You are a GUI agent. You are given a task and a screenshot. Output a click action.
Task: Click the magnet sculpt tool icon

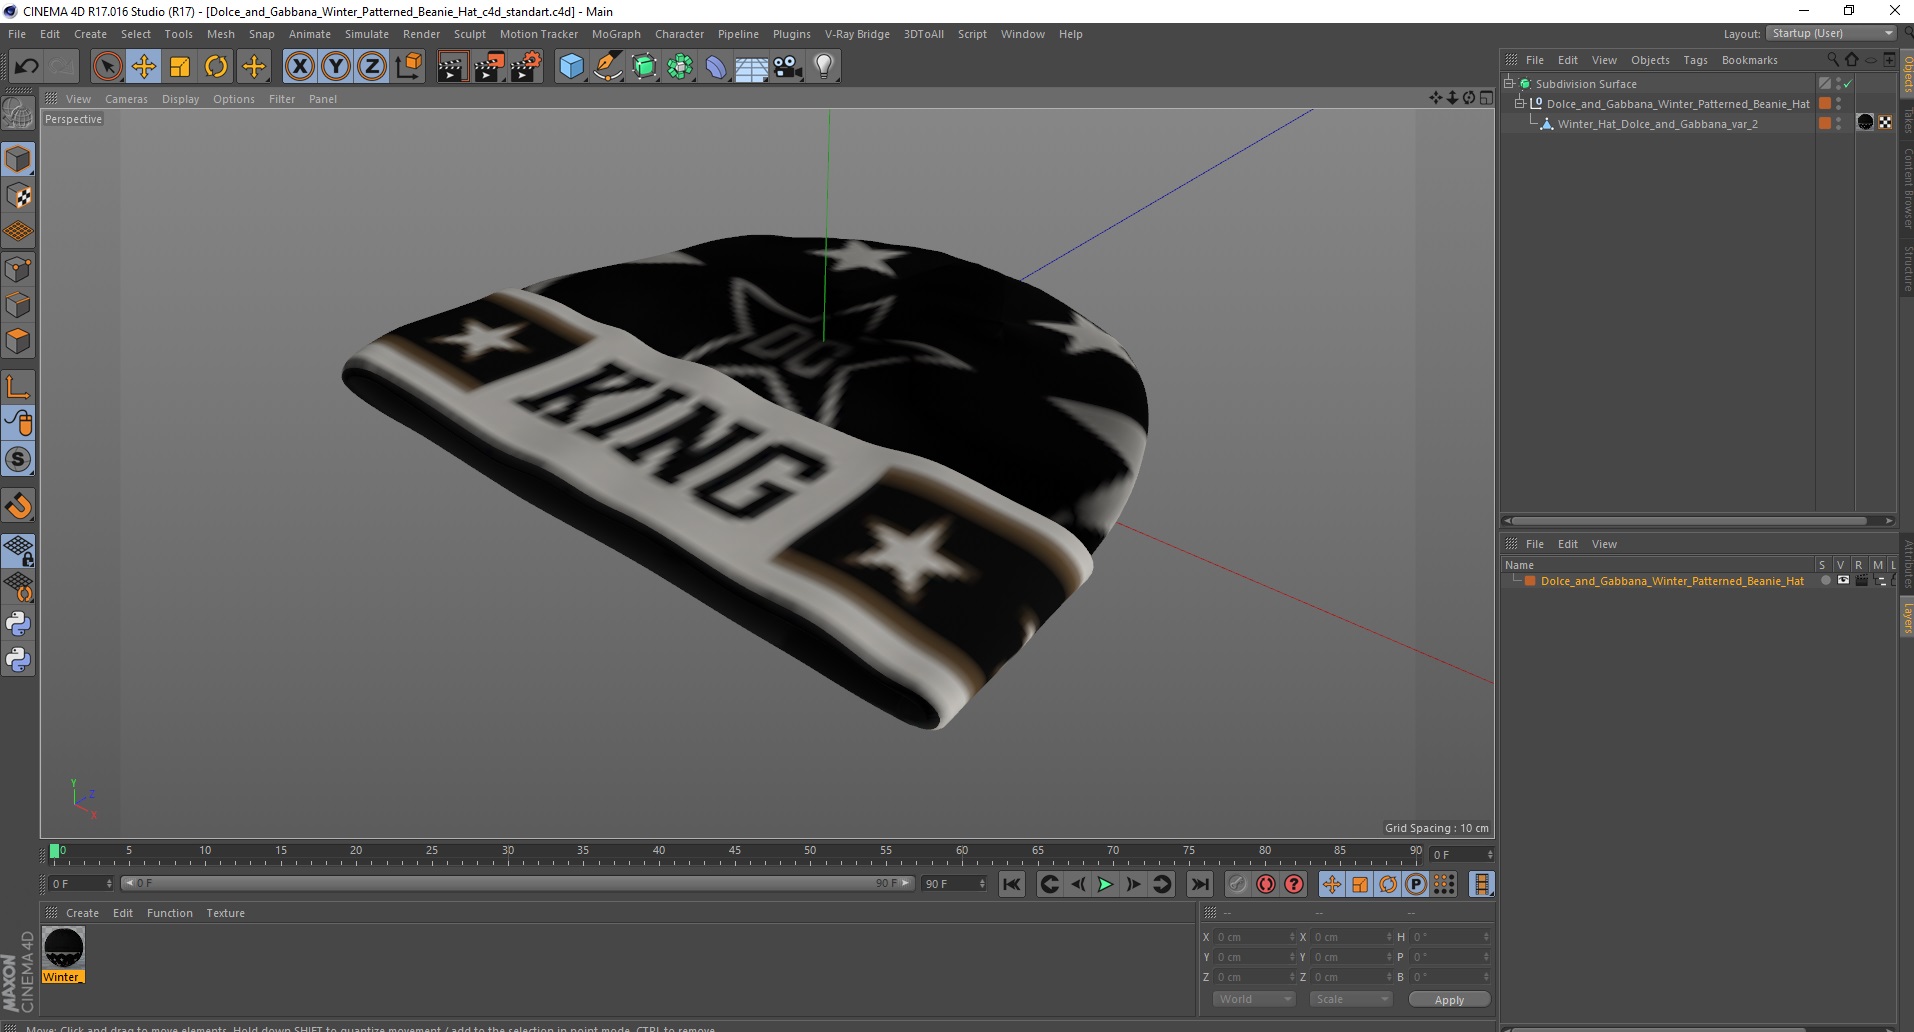tap(18, 506)
